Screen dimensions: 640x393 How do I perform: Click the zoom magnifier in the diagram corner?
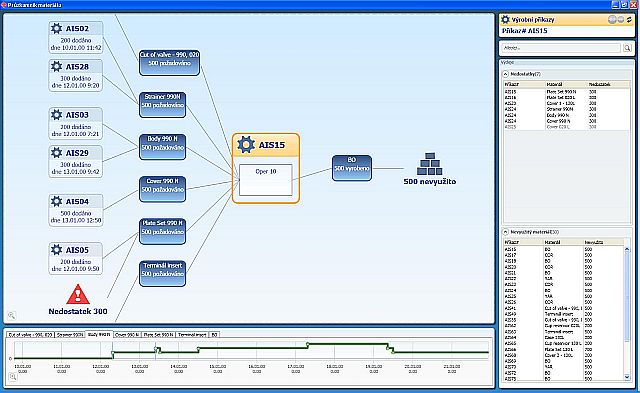coord(12,315)
